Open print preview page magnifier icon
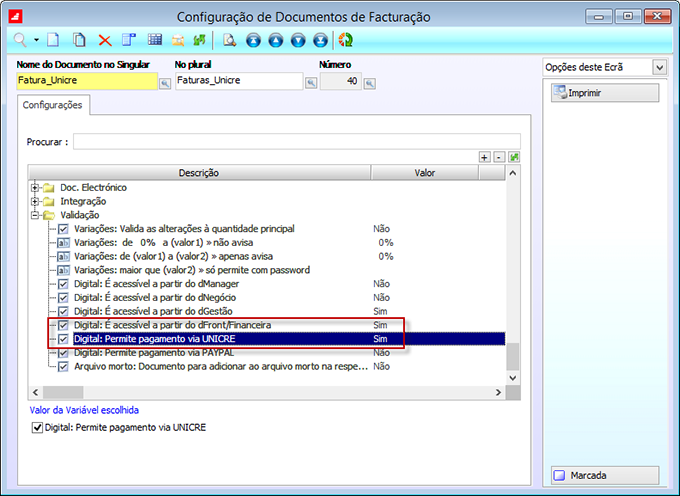The height and width of the screenshot is (496, 680). pos(229,40)
